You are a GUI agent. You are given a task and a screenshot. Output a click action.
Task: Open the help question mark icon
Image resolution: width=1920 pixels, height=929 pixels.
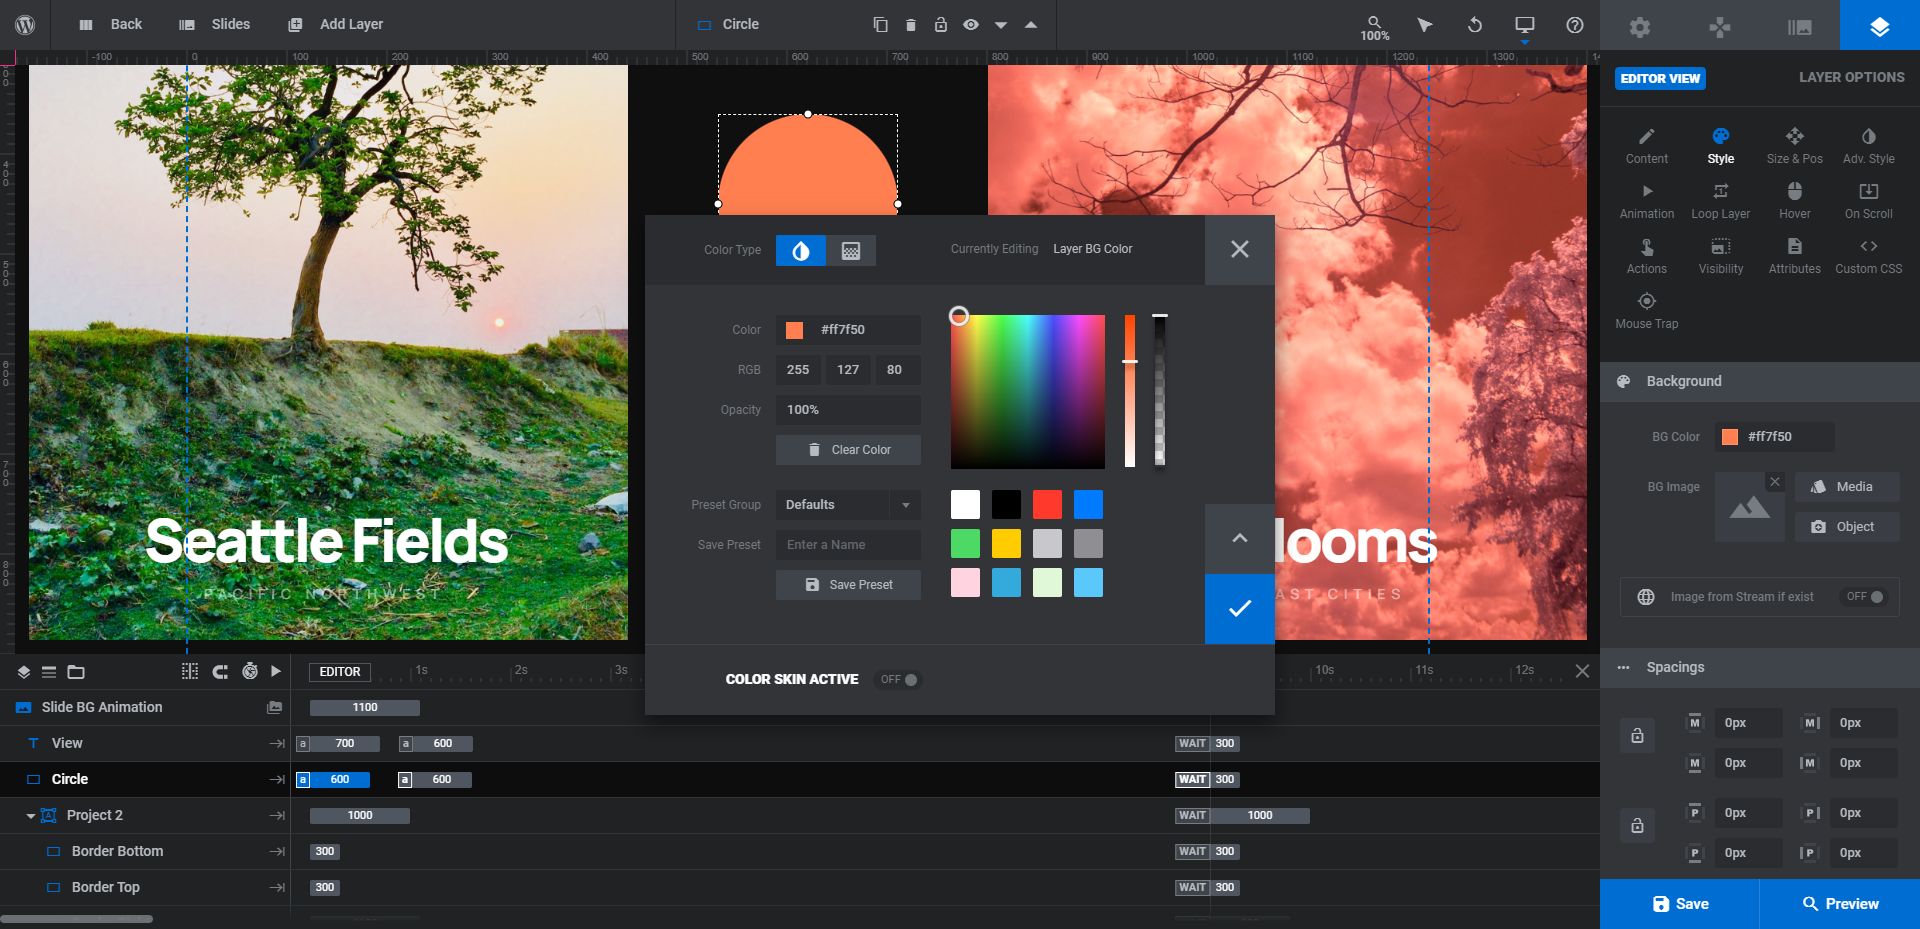[x=1574, y=24]
